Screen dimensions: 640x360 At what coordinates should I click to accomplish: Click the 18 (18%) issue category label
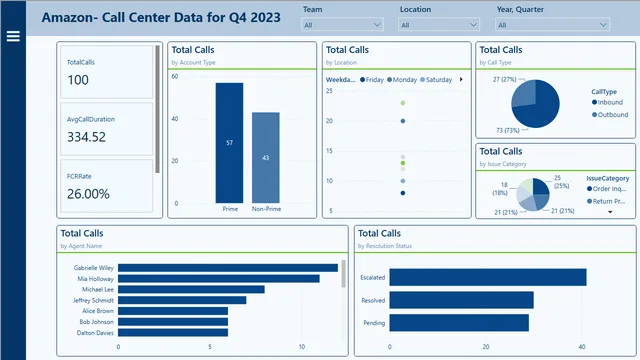[x=500, y=189]
